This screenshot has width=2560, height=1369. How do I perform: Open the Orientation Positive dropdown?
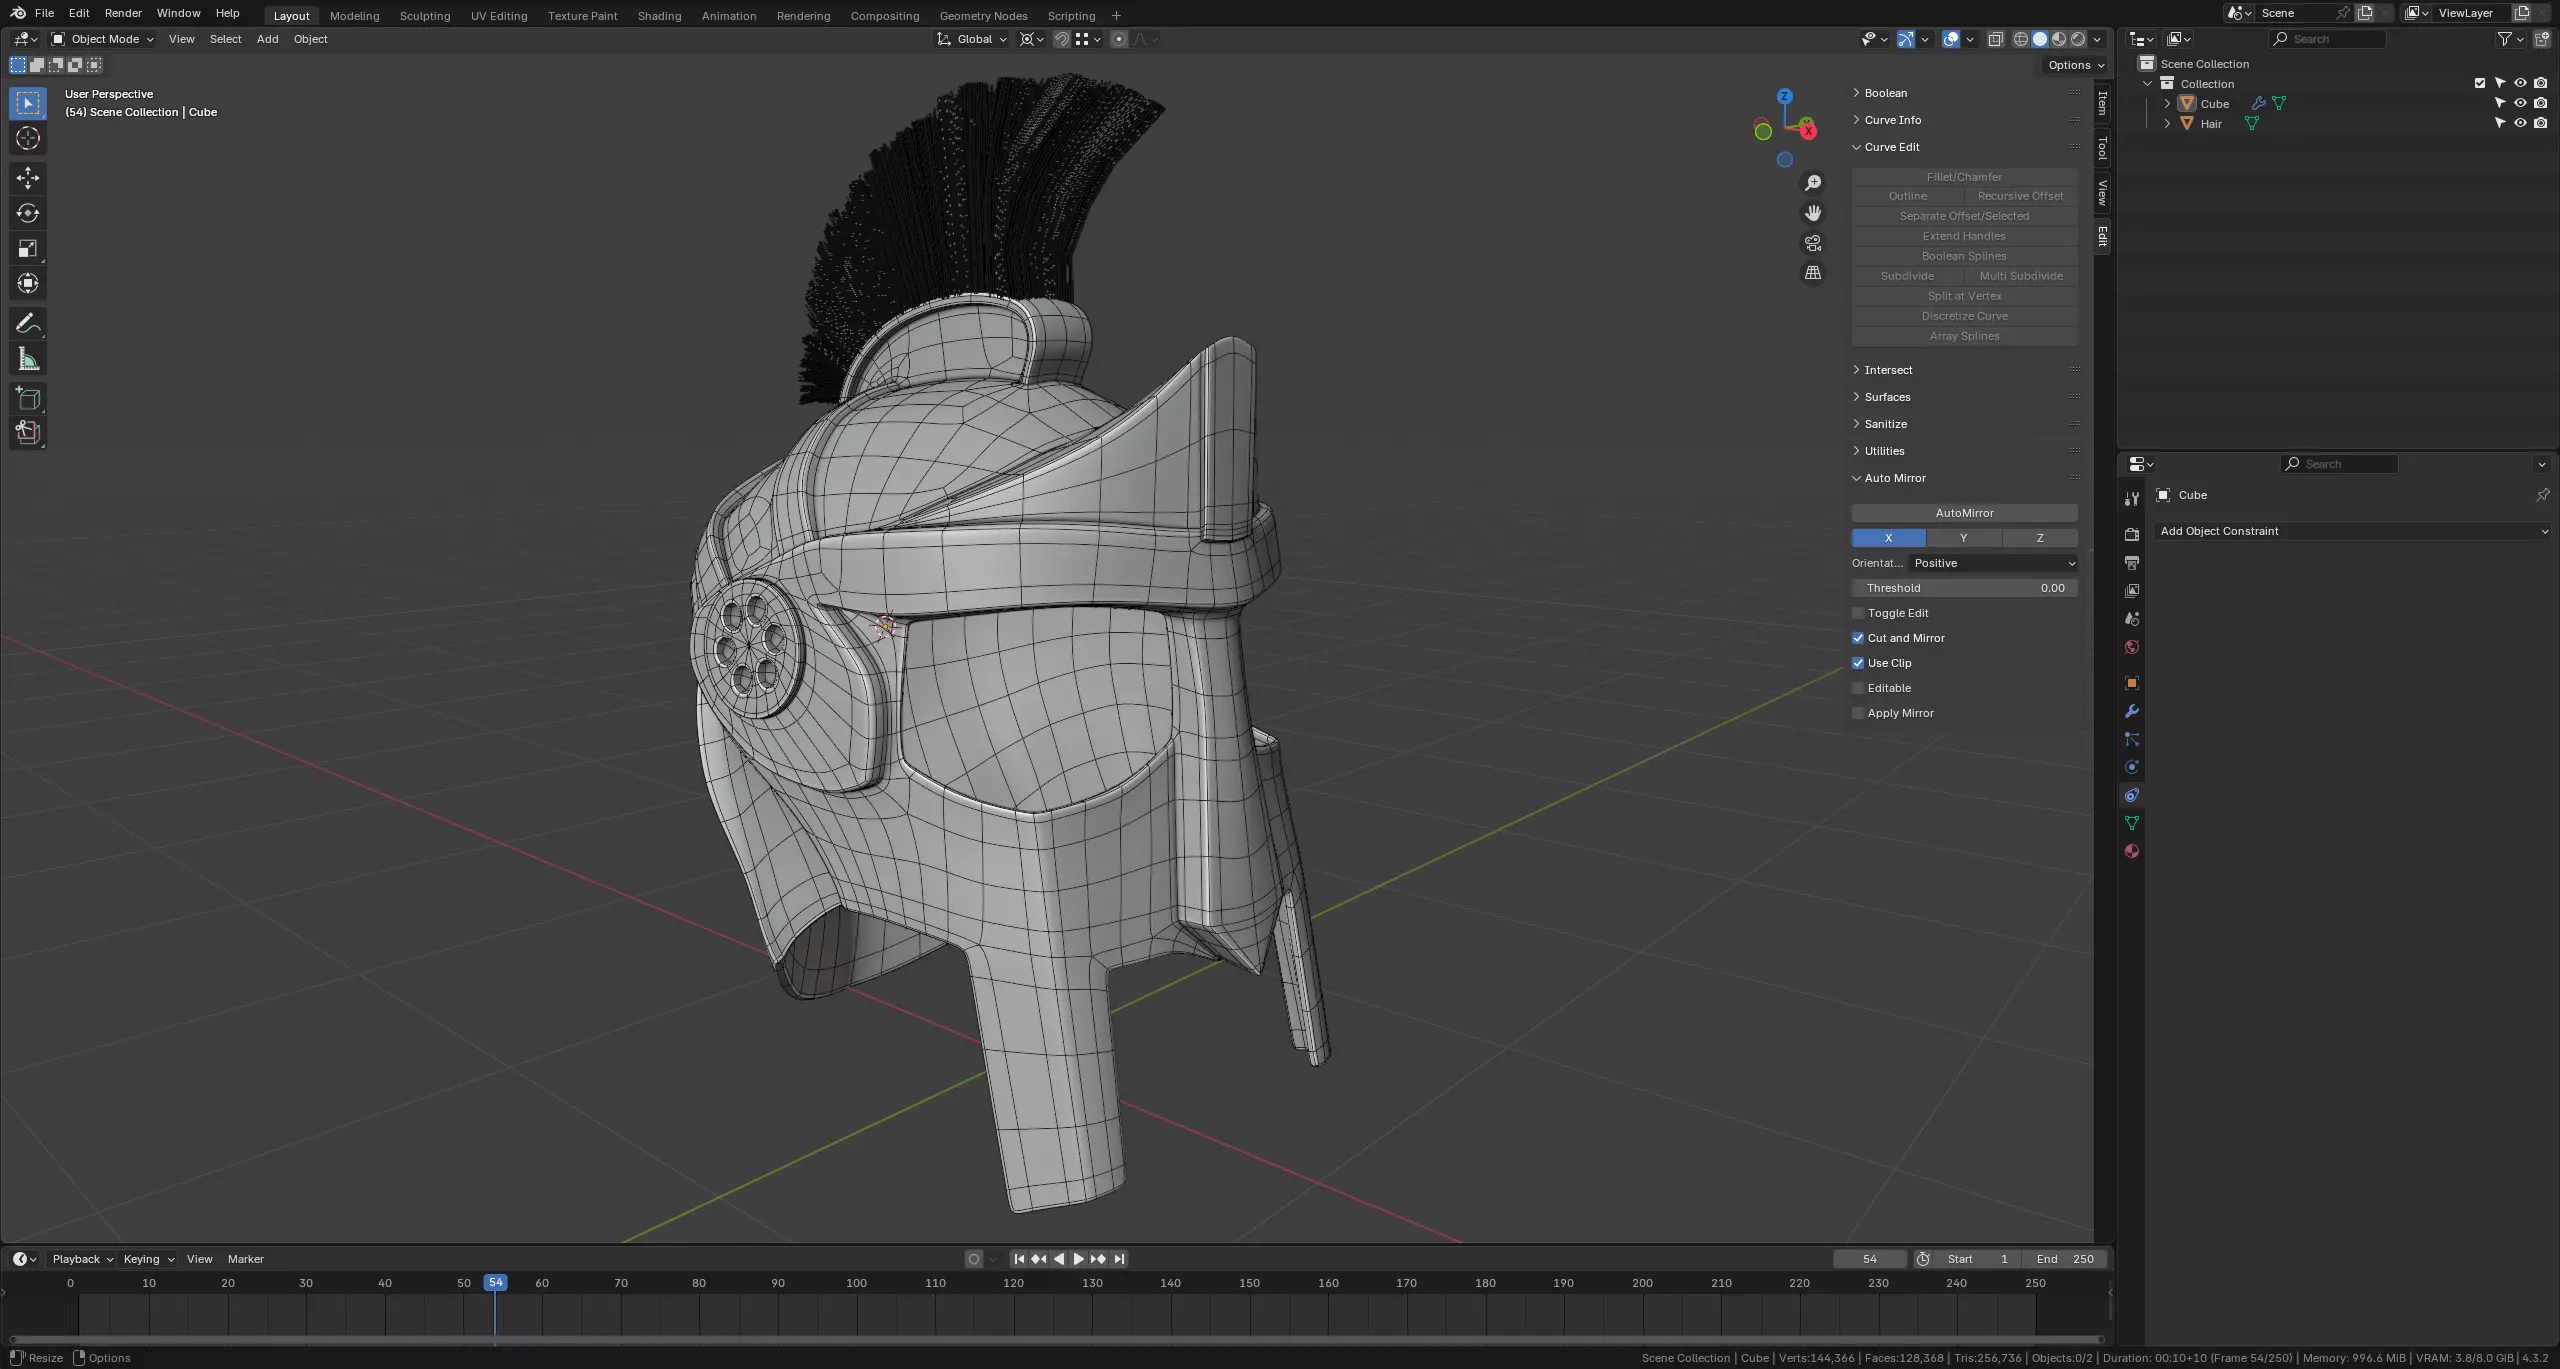1994,563
